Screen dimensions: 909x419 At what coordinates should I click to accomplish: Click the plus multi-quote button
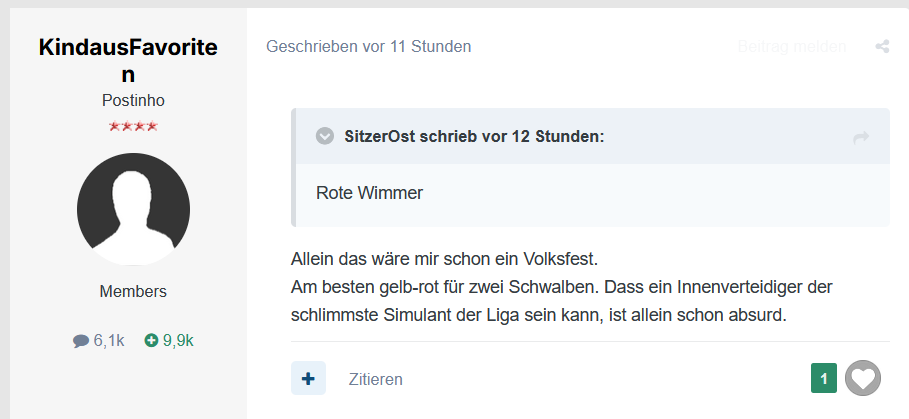(308, 378)
